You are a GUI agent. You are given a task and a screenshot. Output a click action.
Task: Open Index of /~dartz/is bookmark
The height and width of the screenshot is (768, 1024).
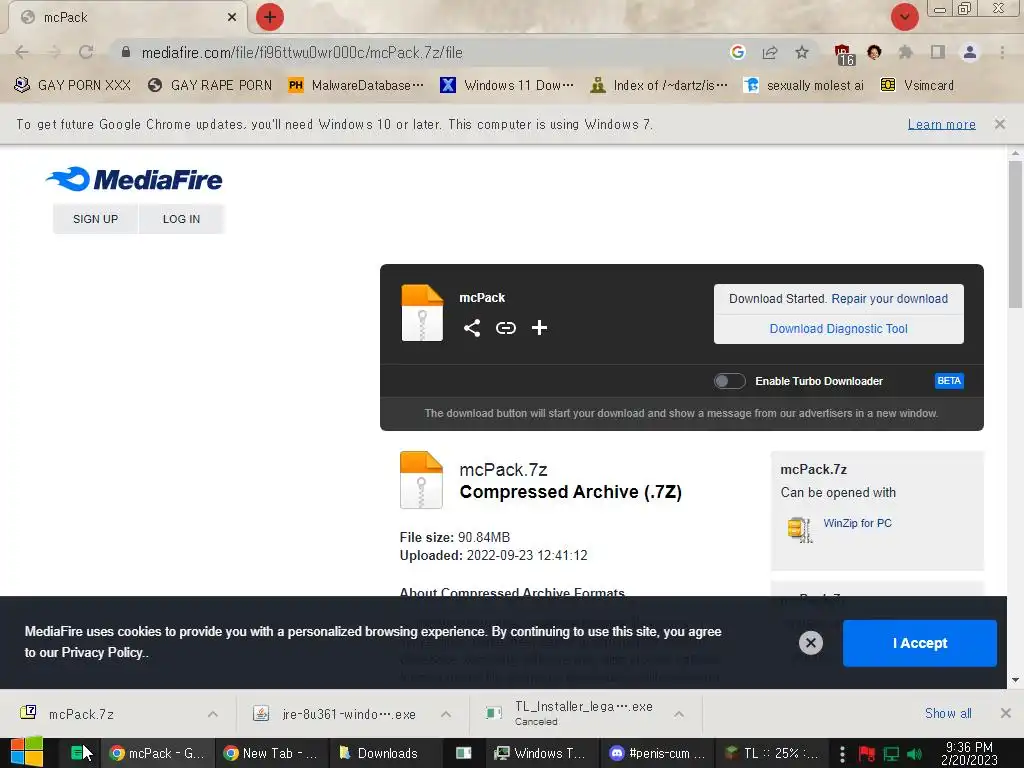click(658, 86)
